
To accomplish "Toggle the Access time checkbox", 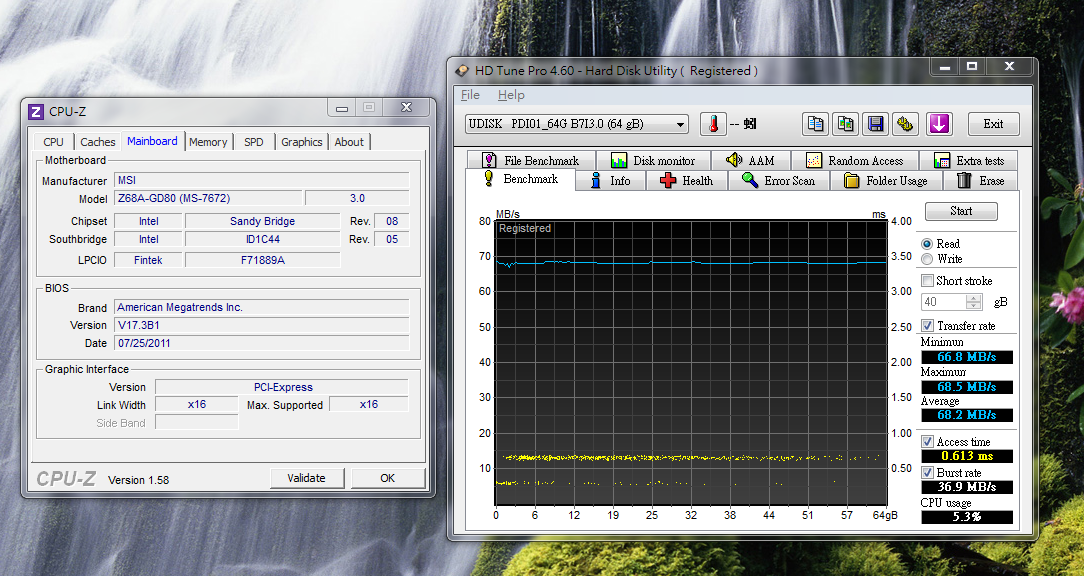I will [928, 442].
